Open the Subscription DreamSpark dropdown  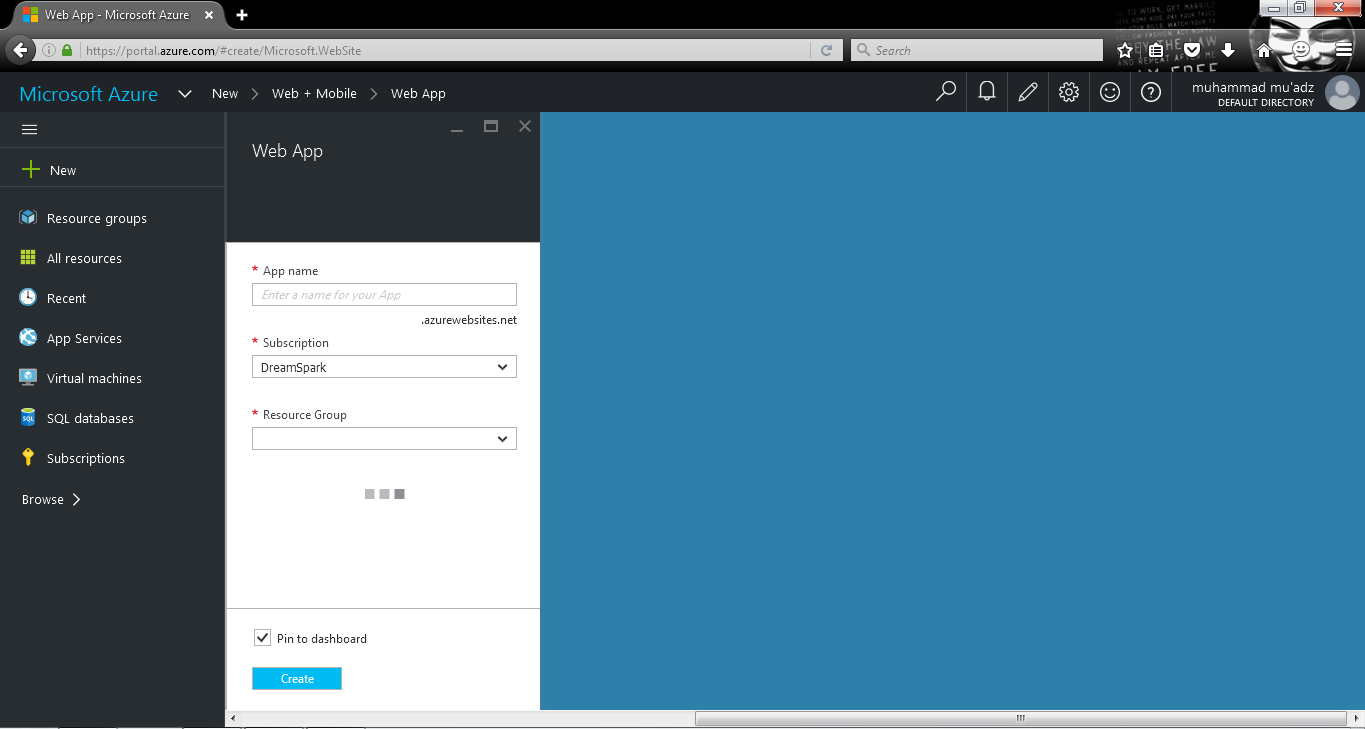(384, 367)
